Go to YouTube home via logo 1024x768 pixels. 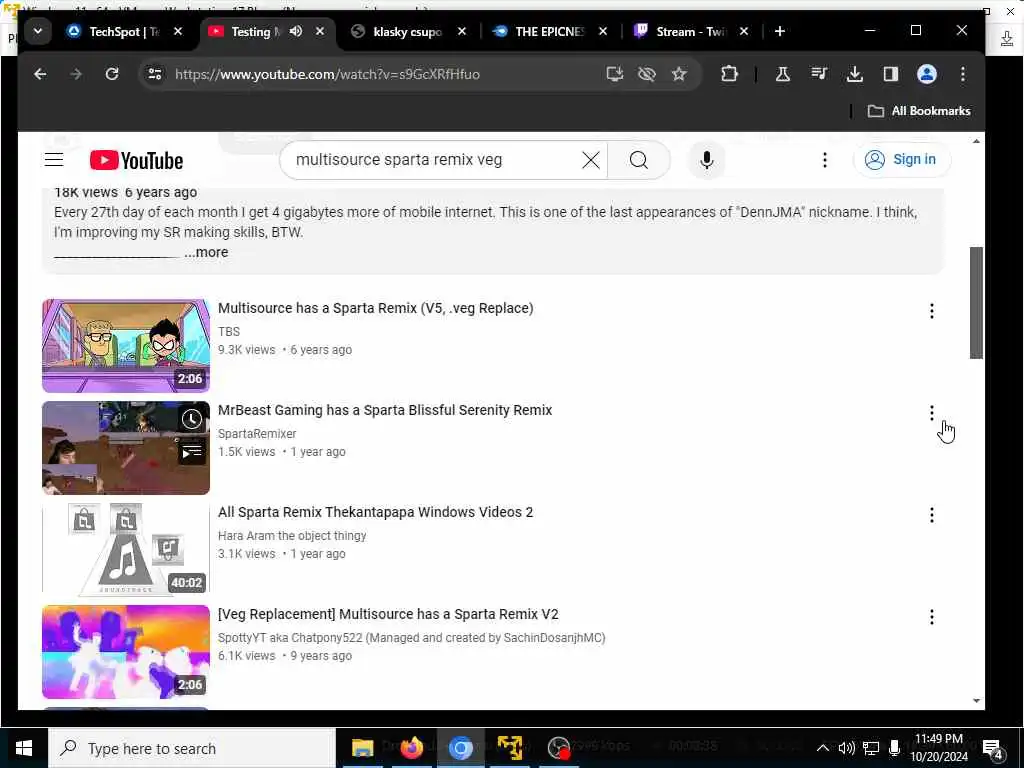(x=136, y=161)
